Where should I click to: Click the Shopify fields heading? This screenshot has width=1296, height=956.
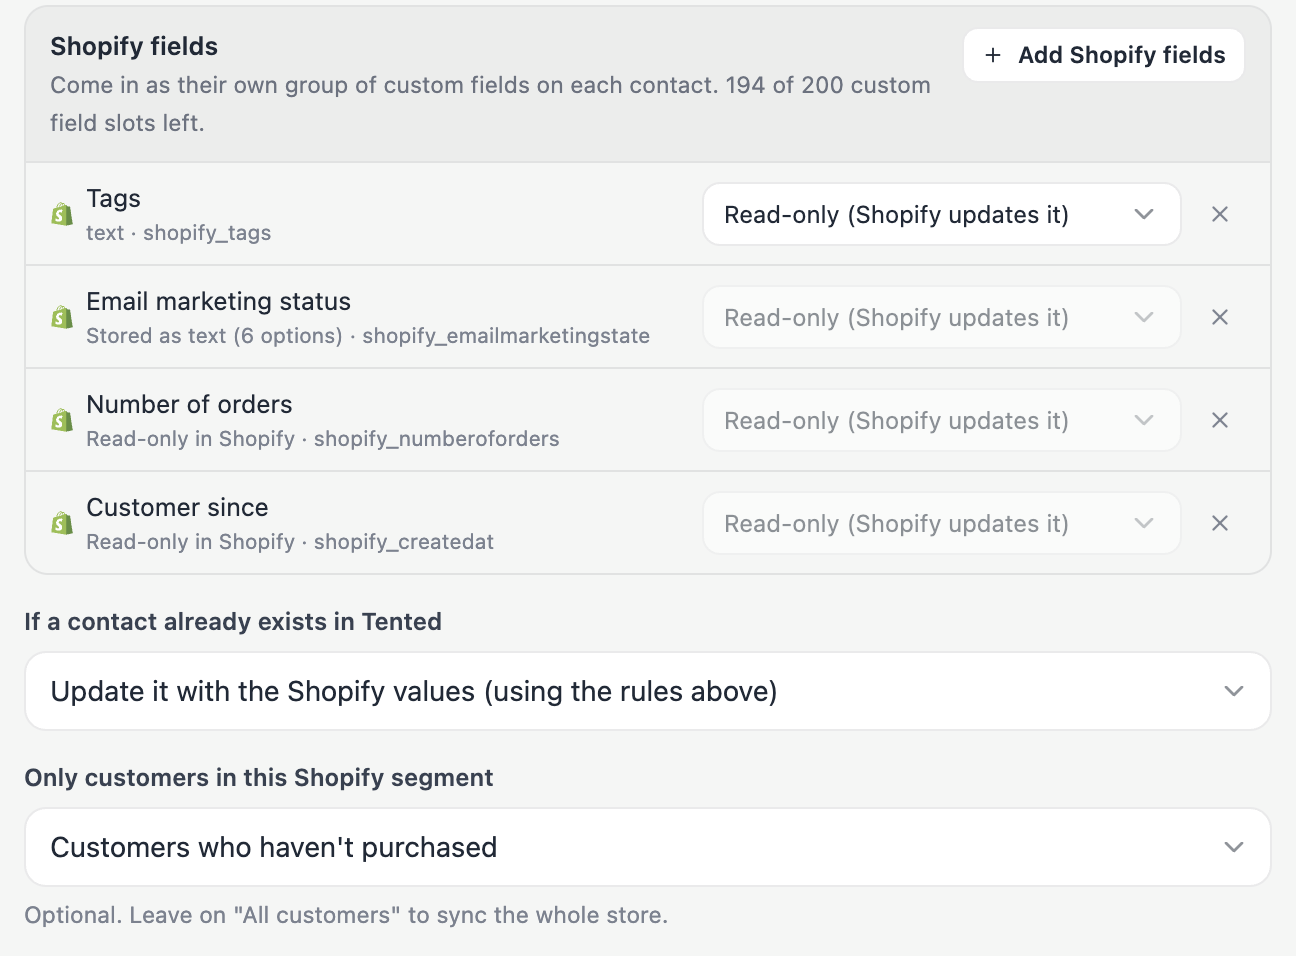point(134,46)
